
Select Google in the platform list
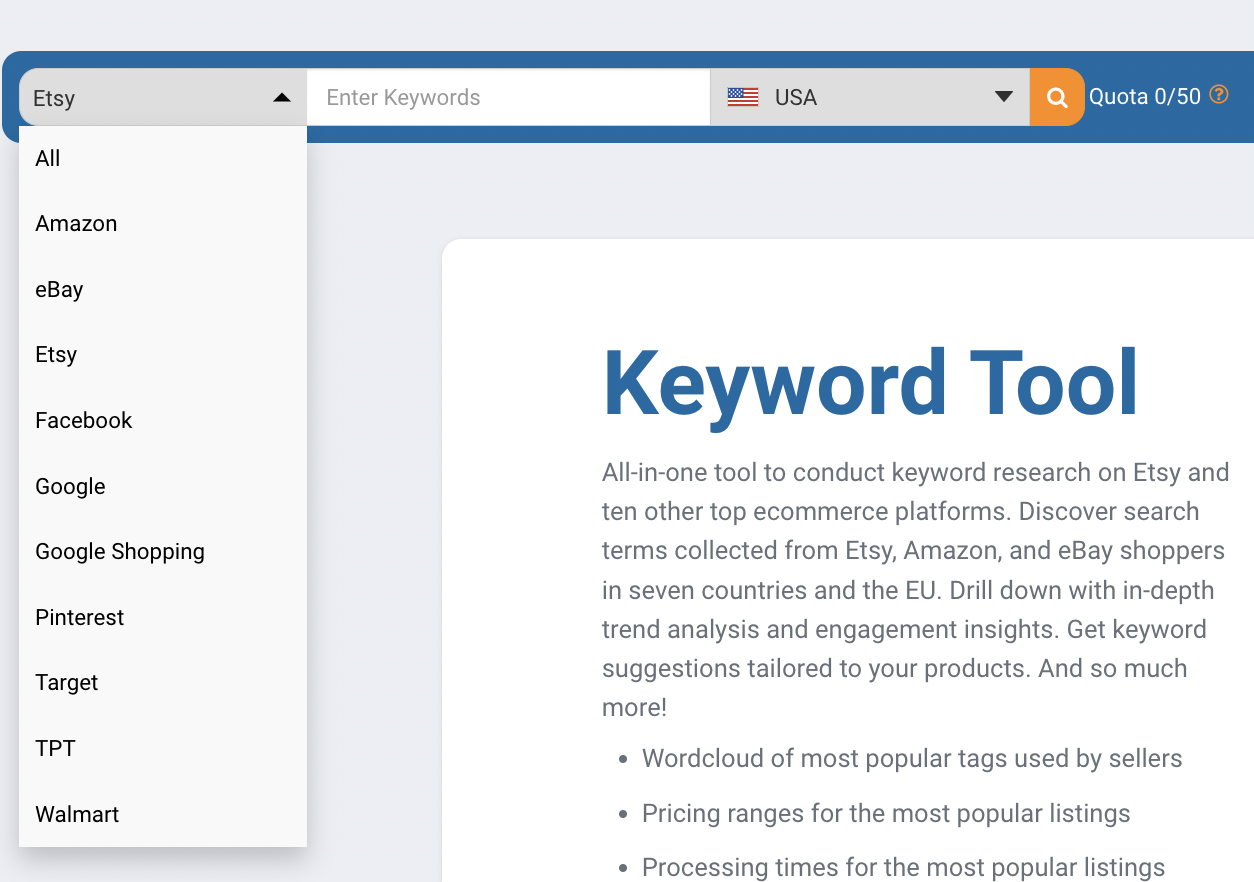point(163,486)
